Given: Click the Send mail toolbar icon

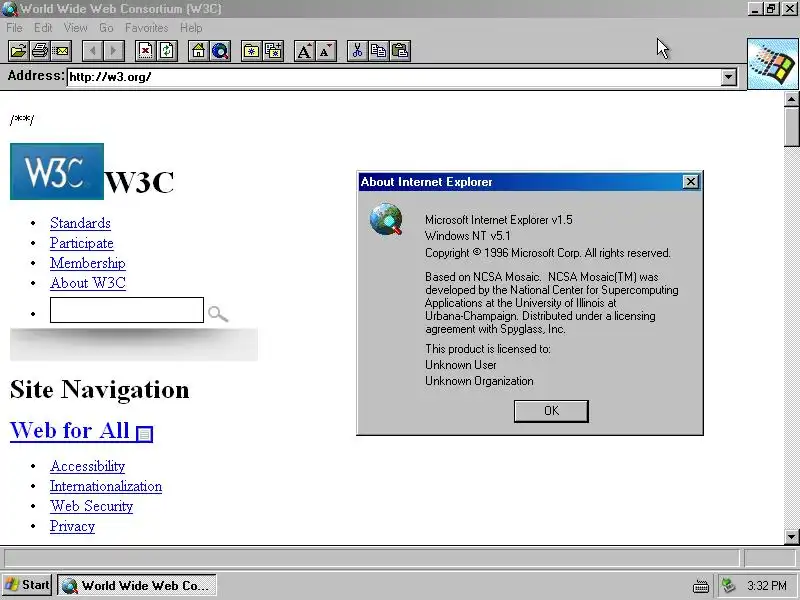Looking at the screenshot, I should 61,51.
